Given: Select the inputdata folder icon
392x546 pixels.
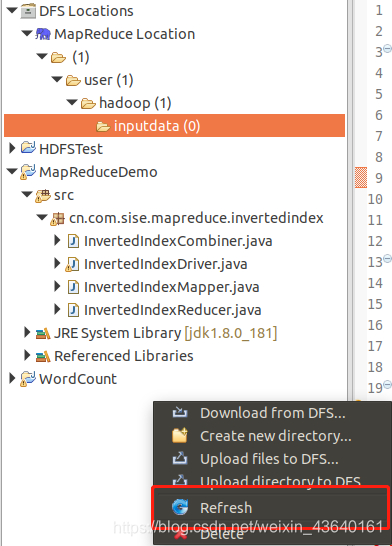Looking at the screenshot, I should click(103, 126).
